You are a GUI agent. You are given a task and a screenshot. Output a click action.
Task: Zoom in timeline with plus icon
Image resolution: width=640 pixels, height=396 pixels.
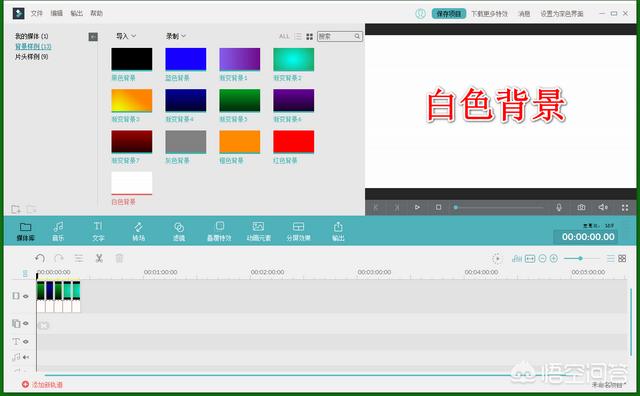554,258
